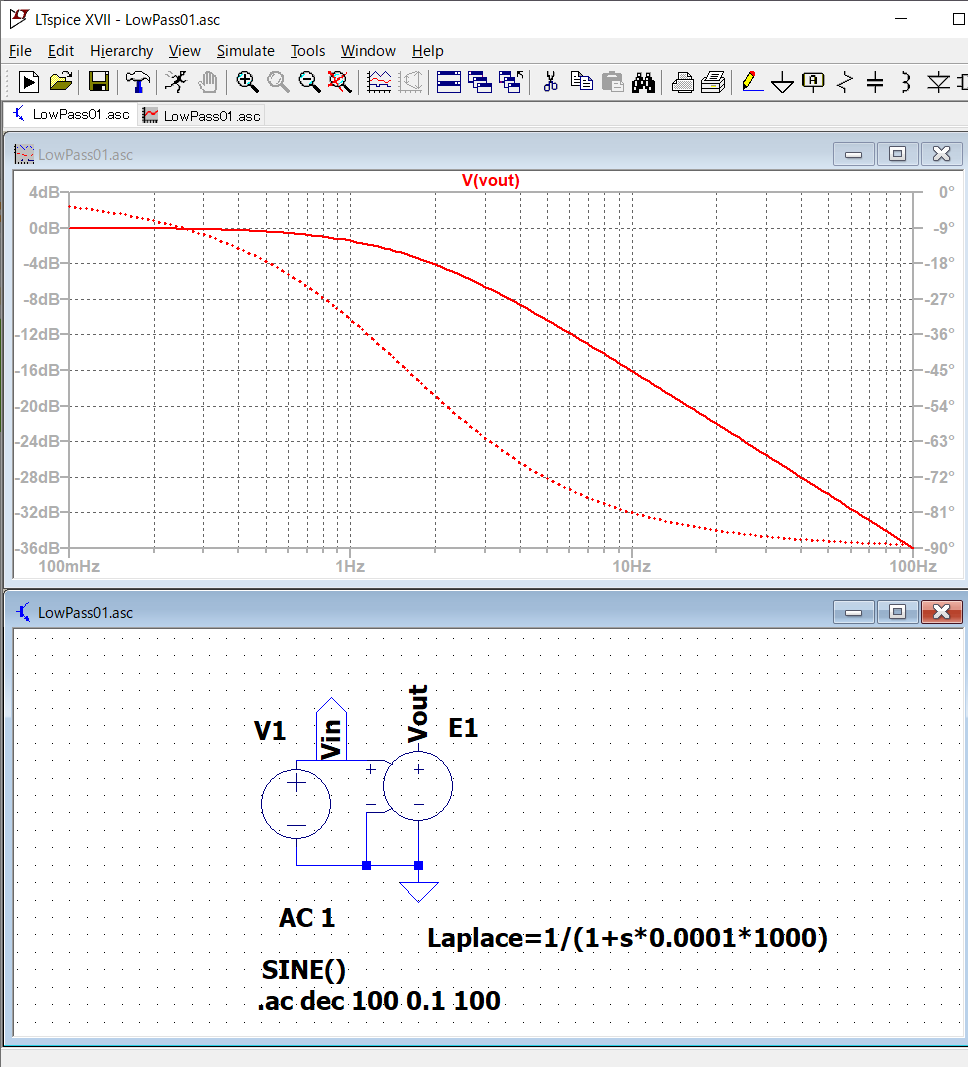Run the simulation with the running man icon
Viewport: 968px width, 1067px height.
point(176,82)
